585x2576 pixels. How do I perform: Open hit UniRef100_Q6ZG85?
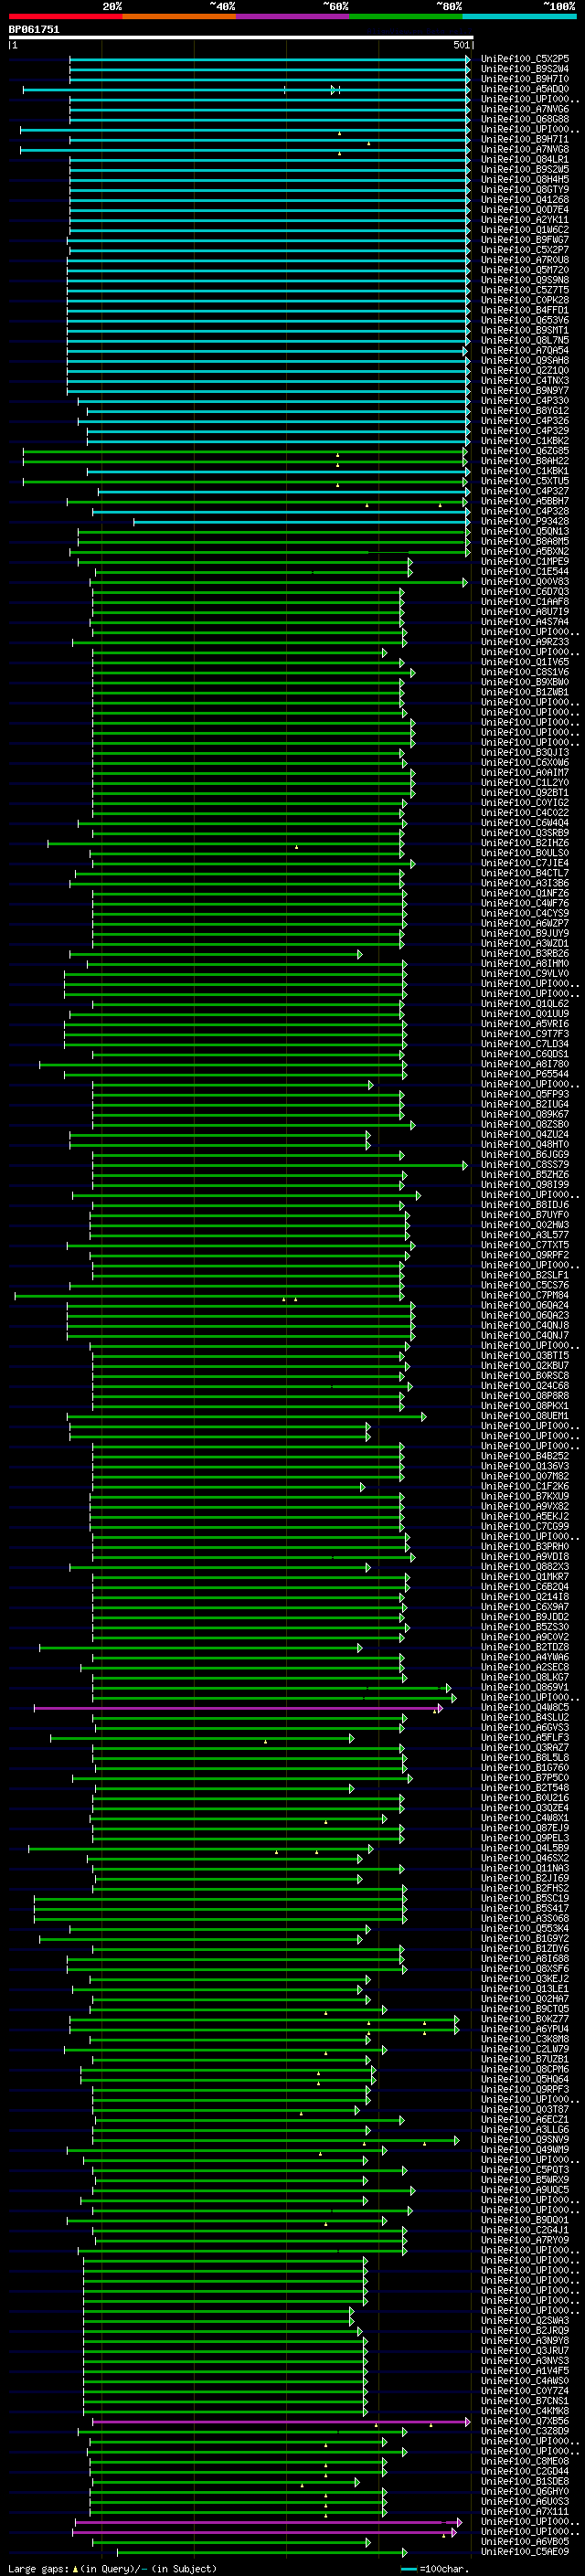(x=525, y=450)
